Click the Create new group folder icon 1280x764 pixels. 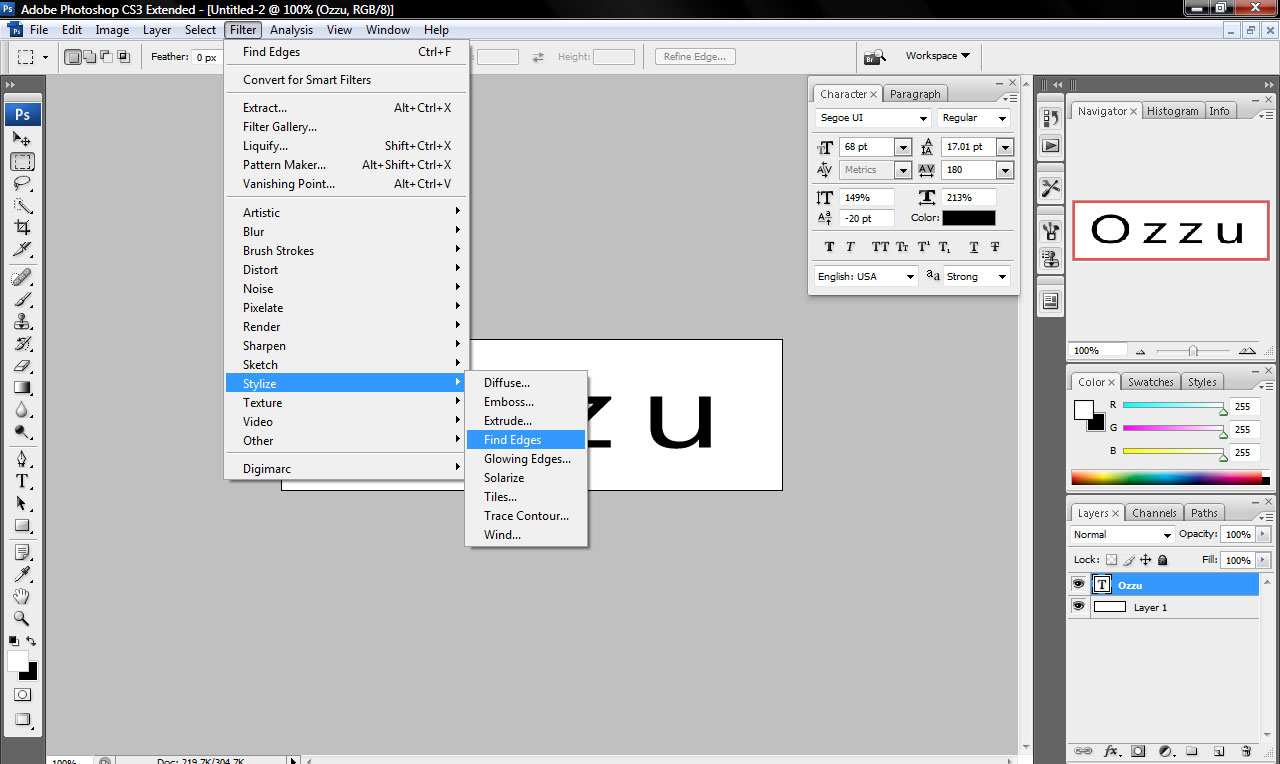(1192, 751)
